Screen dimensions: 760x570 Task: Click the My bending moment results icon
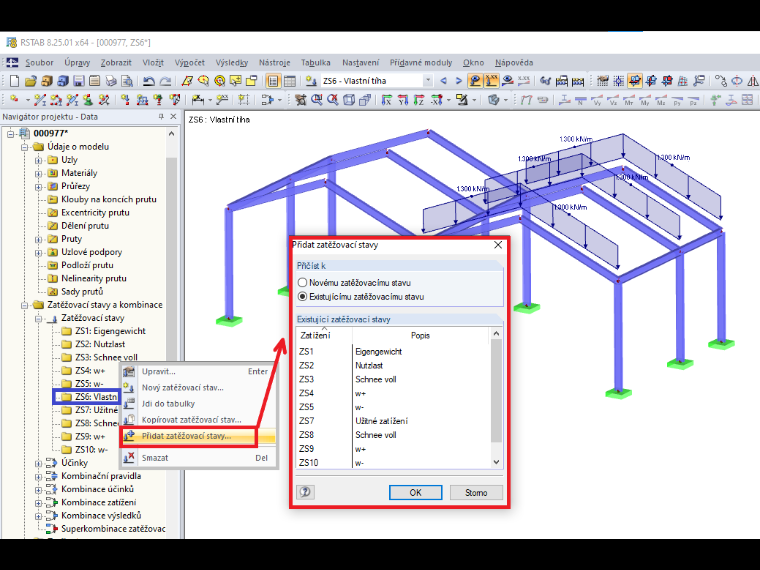tap(645, 100)
